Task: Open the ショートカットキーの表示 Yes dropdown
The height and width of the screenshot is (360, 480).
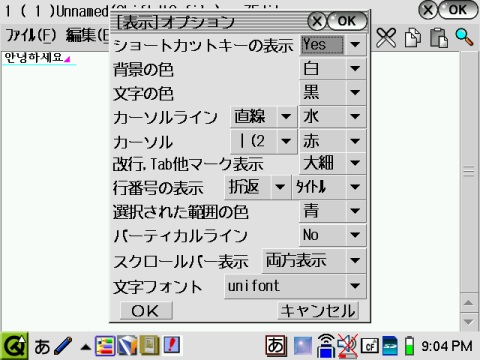Action: (333, 44)
